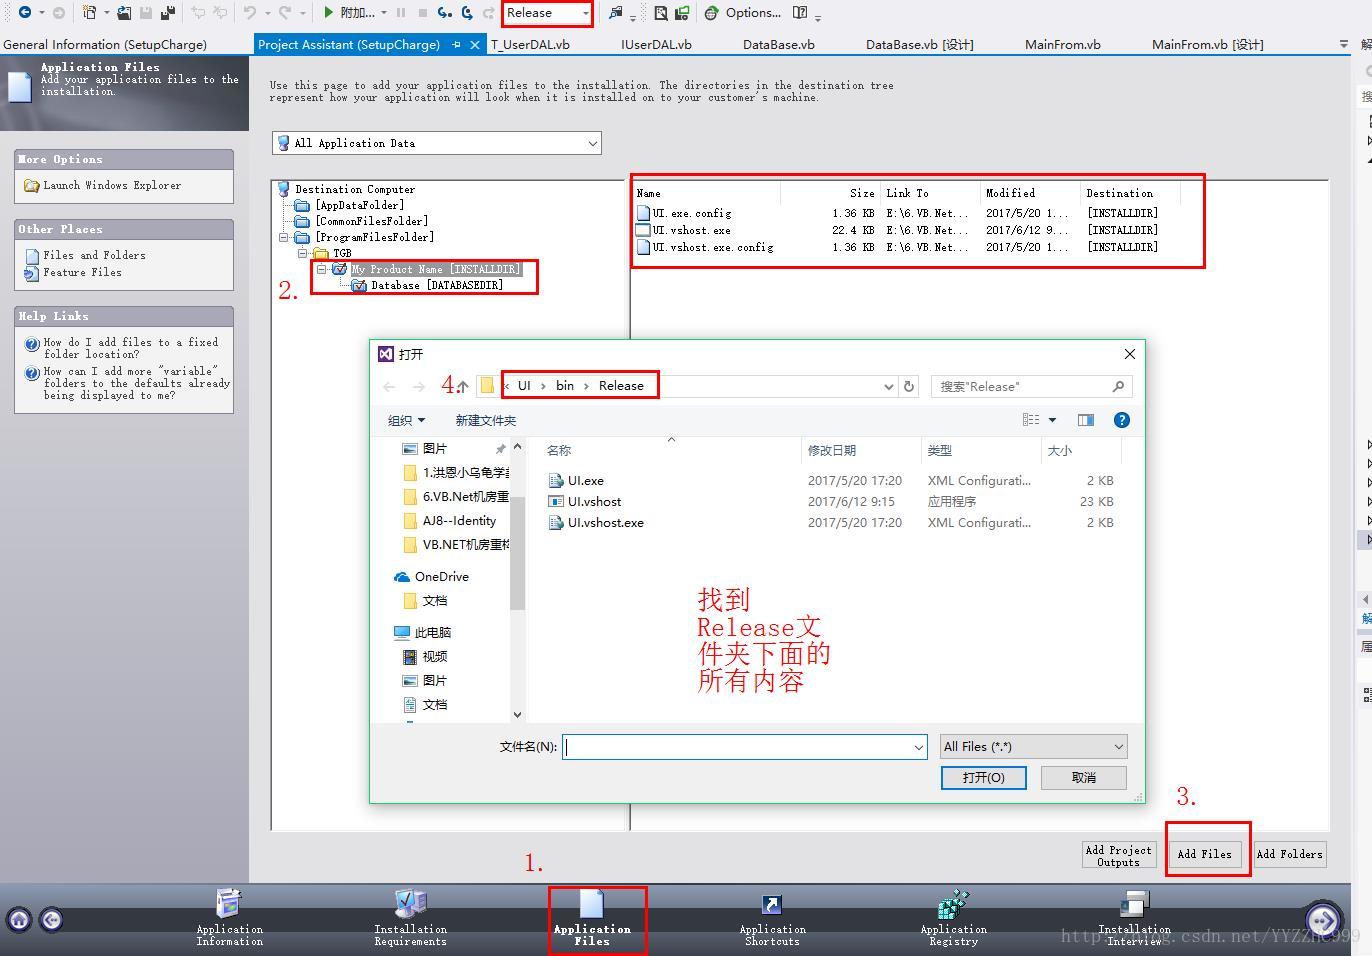Open the All Application Data dropdown

coord(437,143)
